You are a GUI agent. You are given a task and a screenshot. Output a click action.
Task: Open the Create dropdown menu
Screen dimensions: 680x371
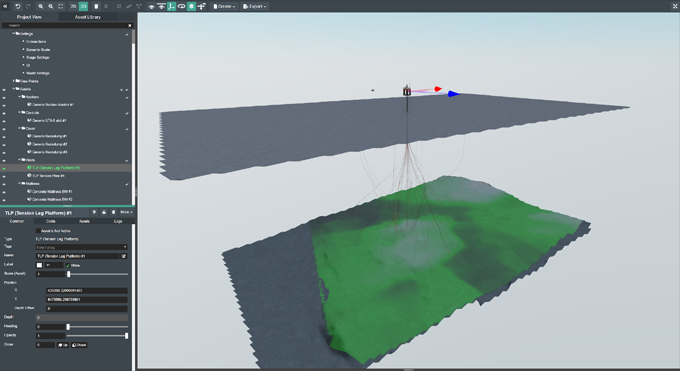224,6
